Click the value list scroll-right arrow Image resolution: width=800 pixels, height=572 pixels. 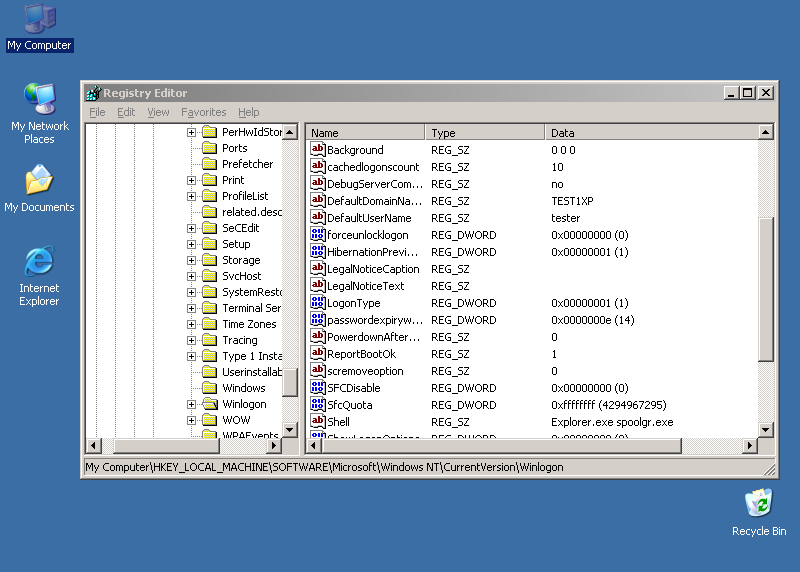click(x=749, y=445)
